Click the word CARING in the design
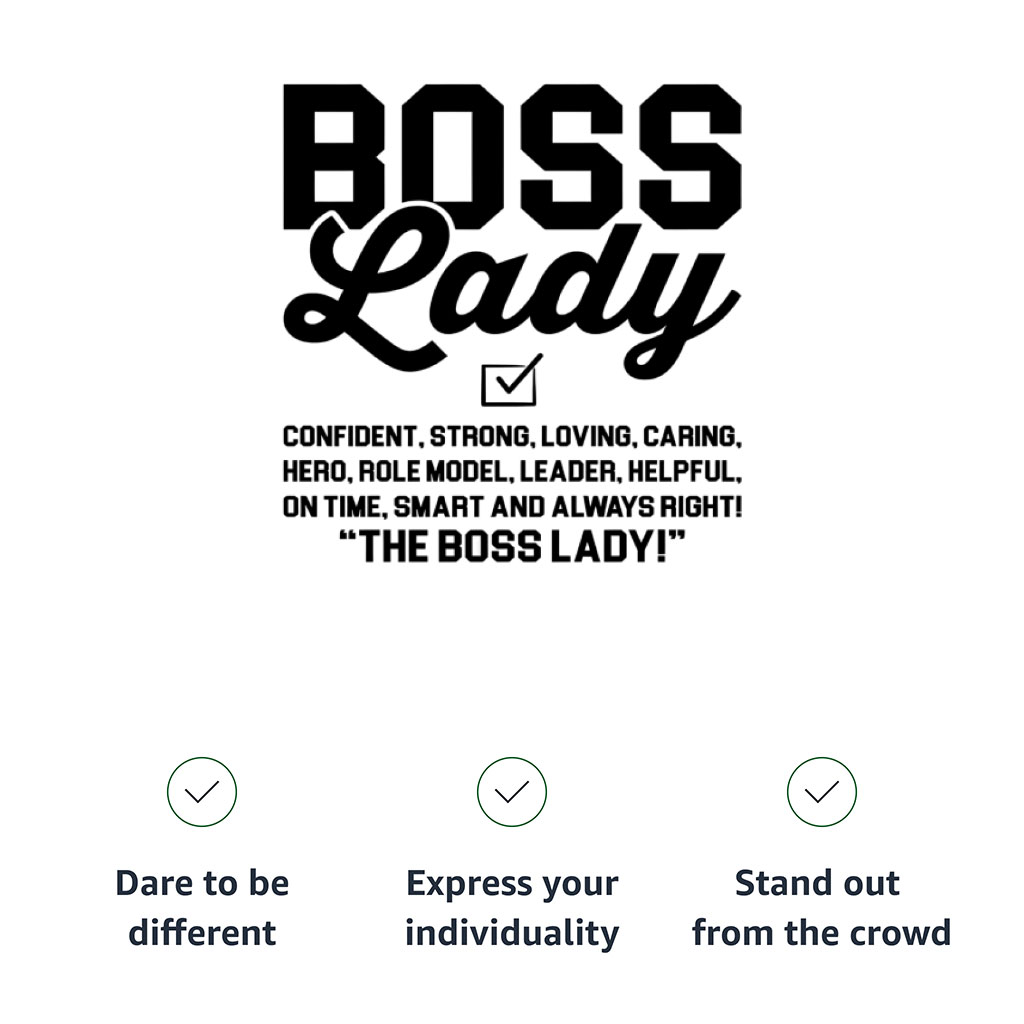The image size is (1024, 1024). 692,437
